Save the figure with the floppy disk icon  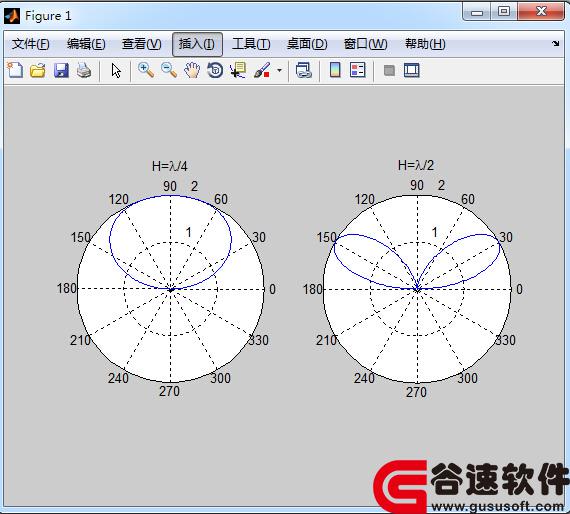pyautogui.click(x=61, y=70)
